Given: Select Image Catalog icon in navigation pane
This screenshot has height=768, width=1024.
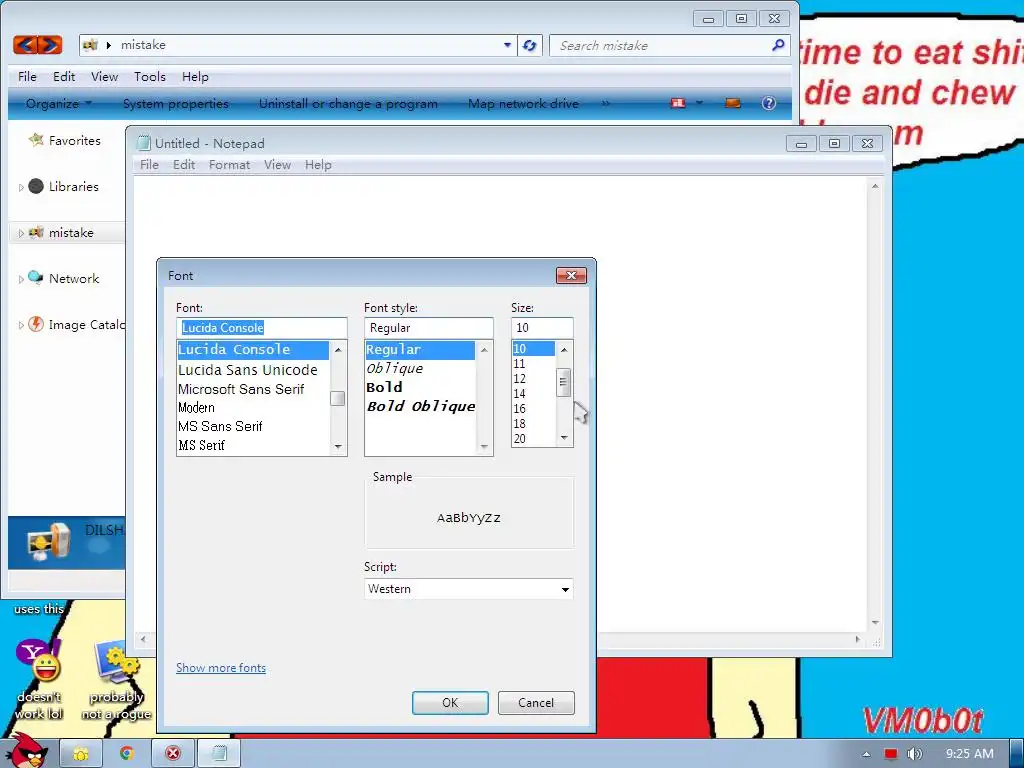Looking at the screenshot, I should 36,324.
